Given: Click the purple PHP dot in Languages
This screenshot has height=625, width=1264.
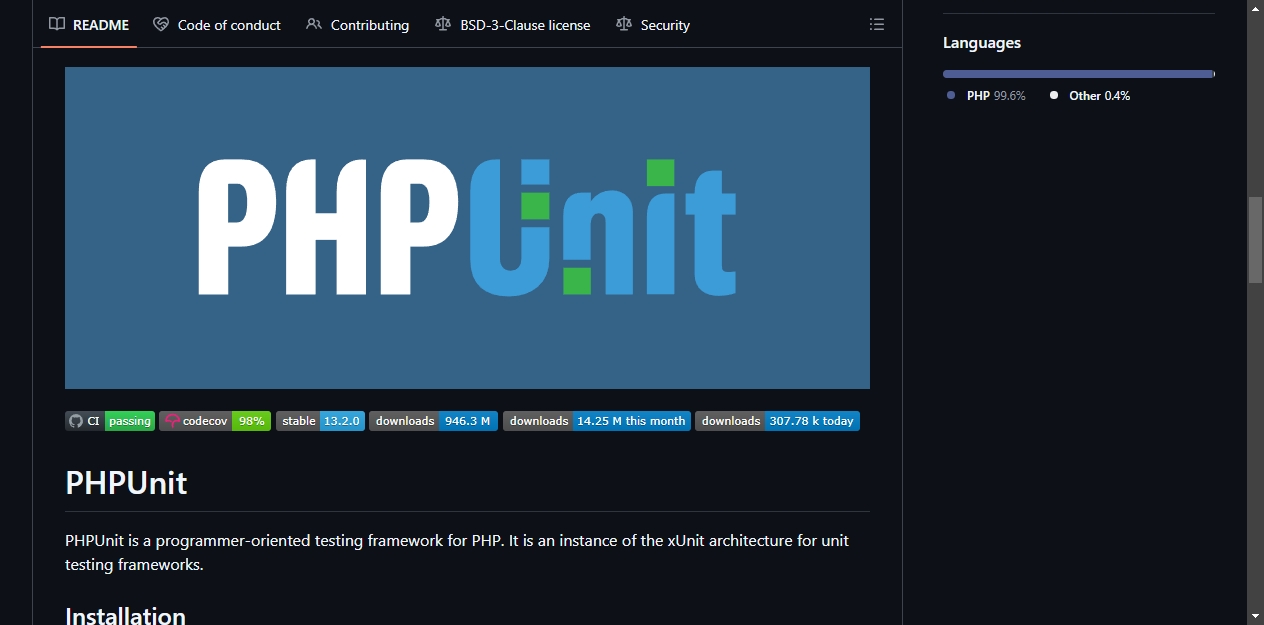Looking at the screenshot, I should click(x=951, y=95).
